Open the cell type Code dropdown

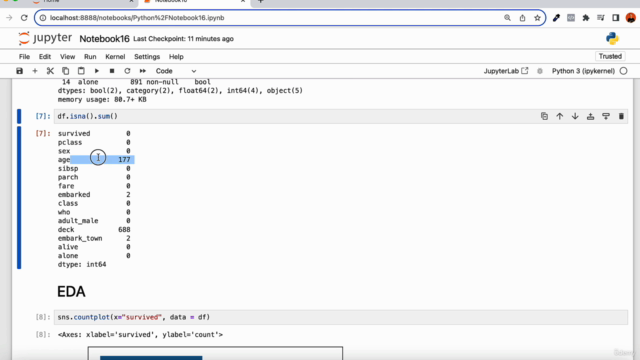coord(176,71)
